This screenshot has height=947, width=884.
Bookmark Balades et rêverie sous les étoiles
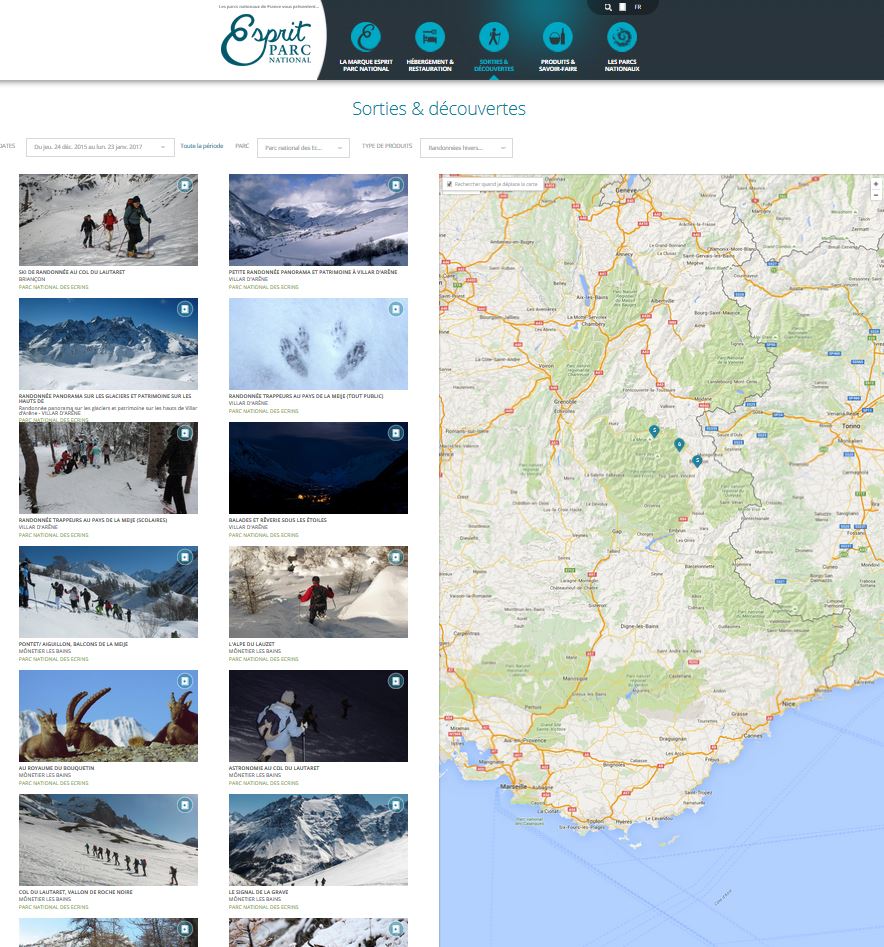[396, 433]
